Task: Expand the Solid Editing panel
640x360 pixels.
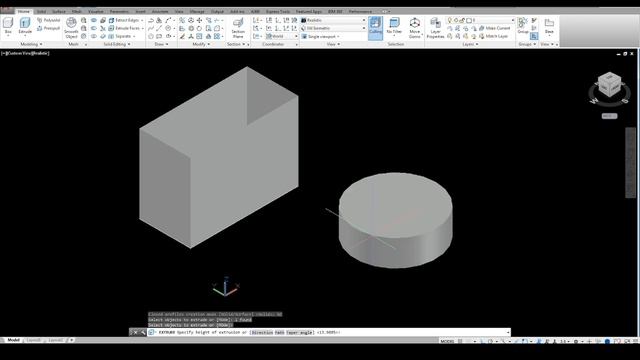Action: point(117,44)
